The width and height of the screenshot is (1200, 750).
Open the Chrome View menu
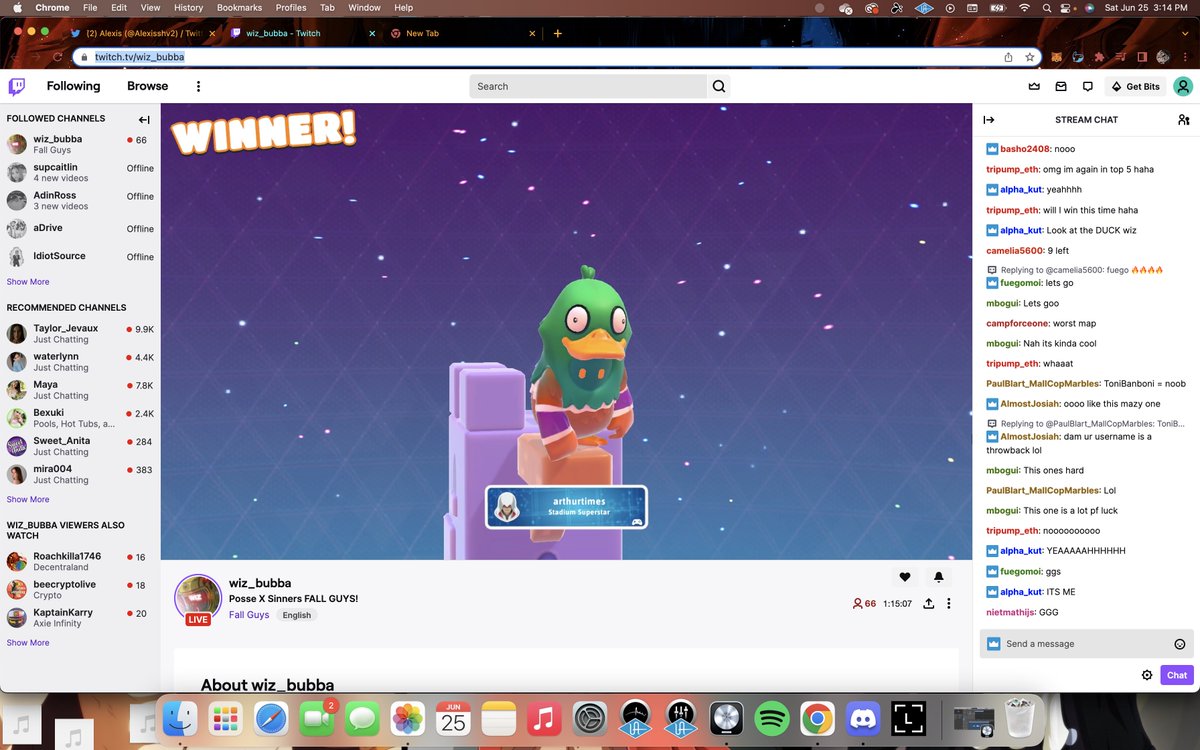tap(150, 7)
